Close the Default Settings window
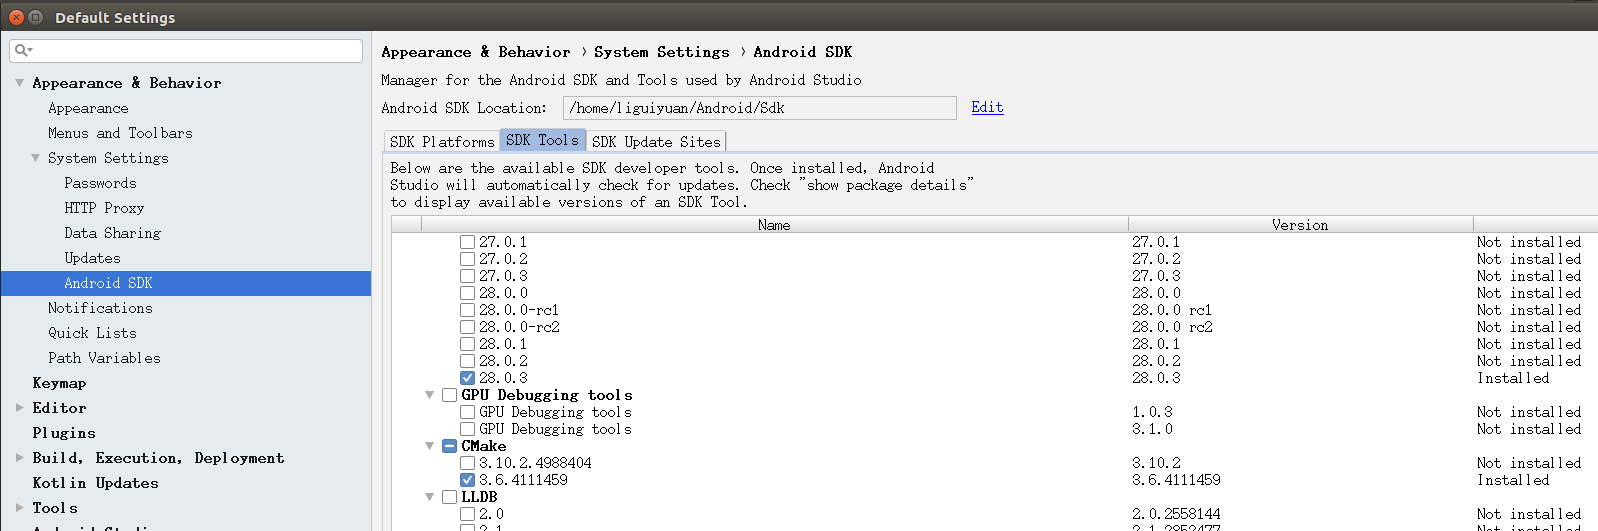The width and height of the screenshot is (1598, 531). (16, 17)
